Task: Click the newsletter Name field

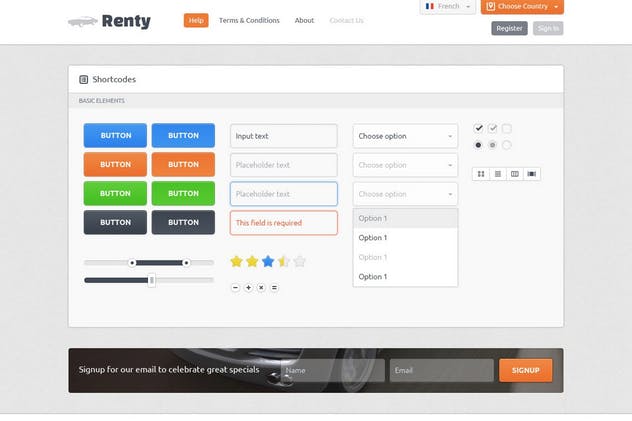Action: pos(333,370)
